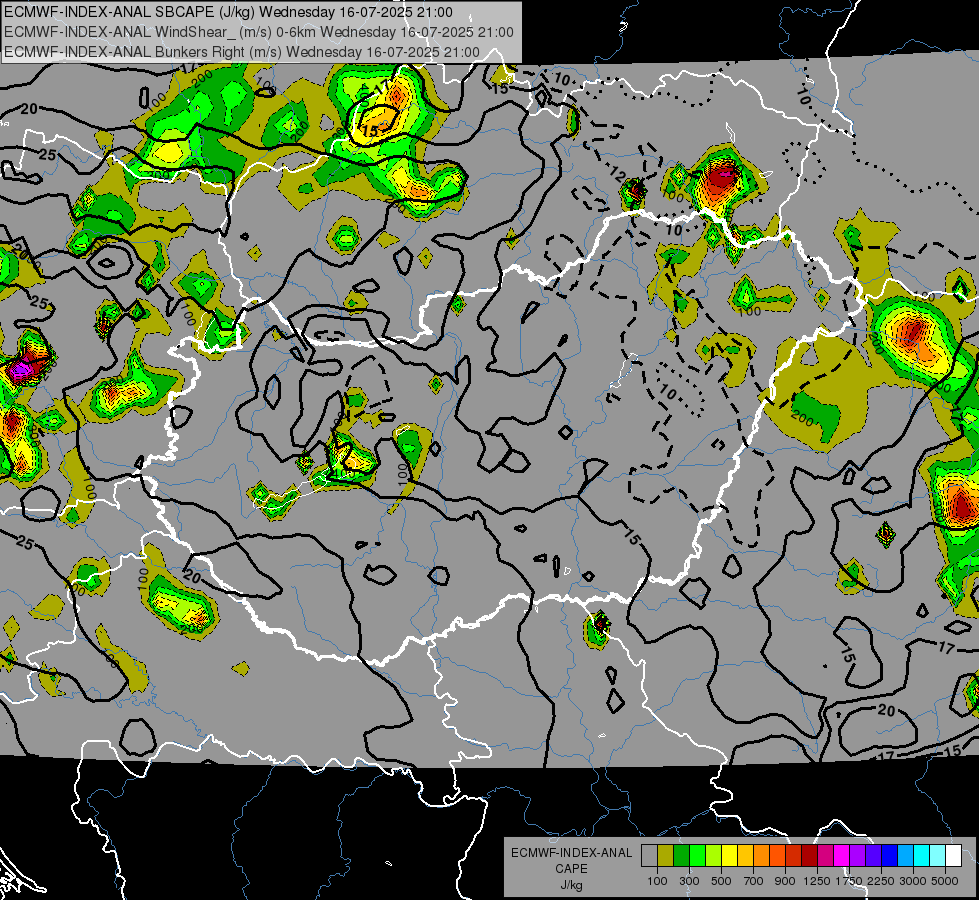Click the Bunkers Right title line
Viewport: 979px width, 900px height.
[242, 52]
